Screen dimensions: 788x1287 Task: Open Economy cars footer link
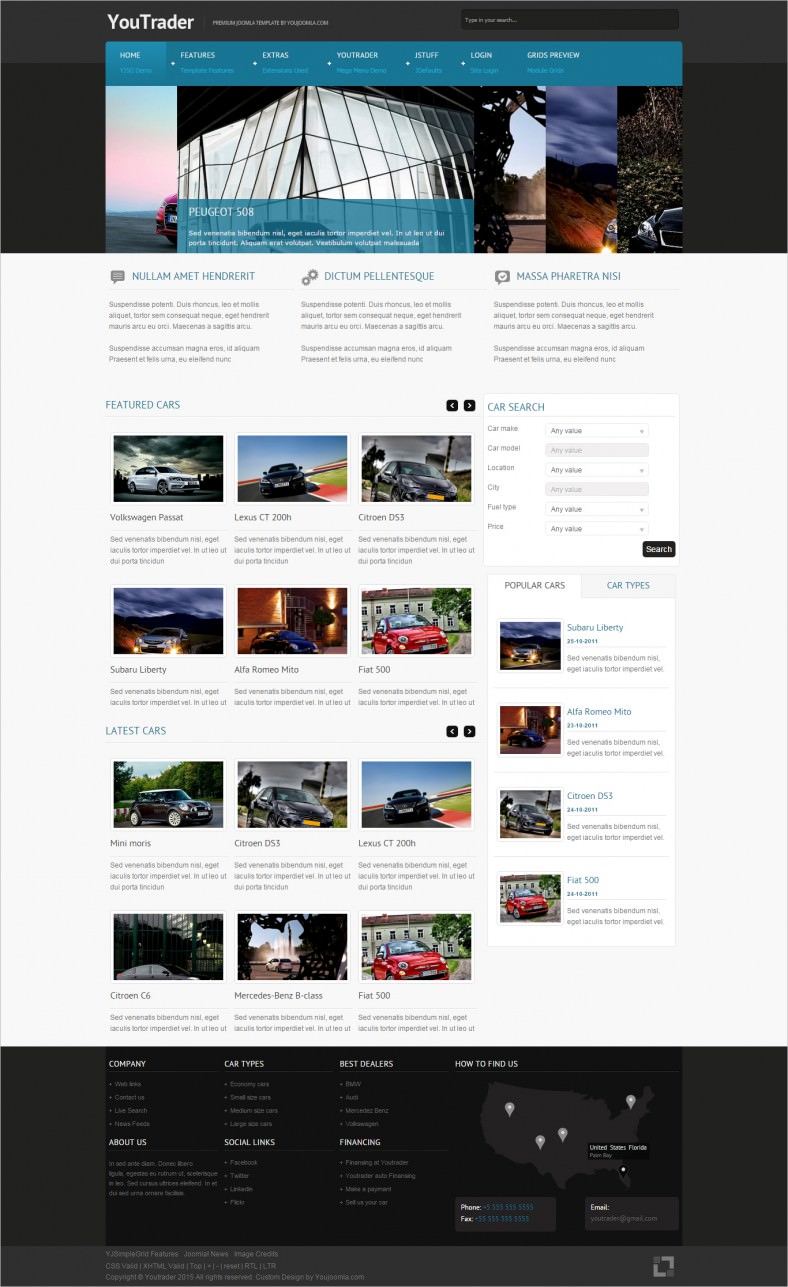point(249,1084)
